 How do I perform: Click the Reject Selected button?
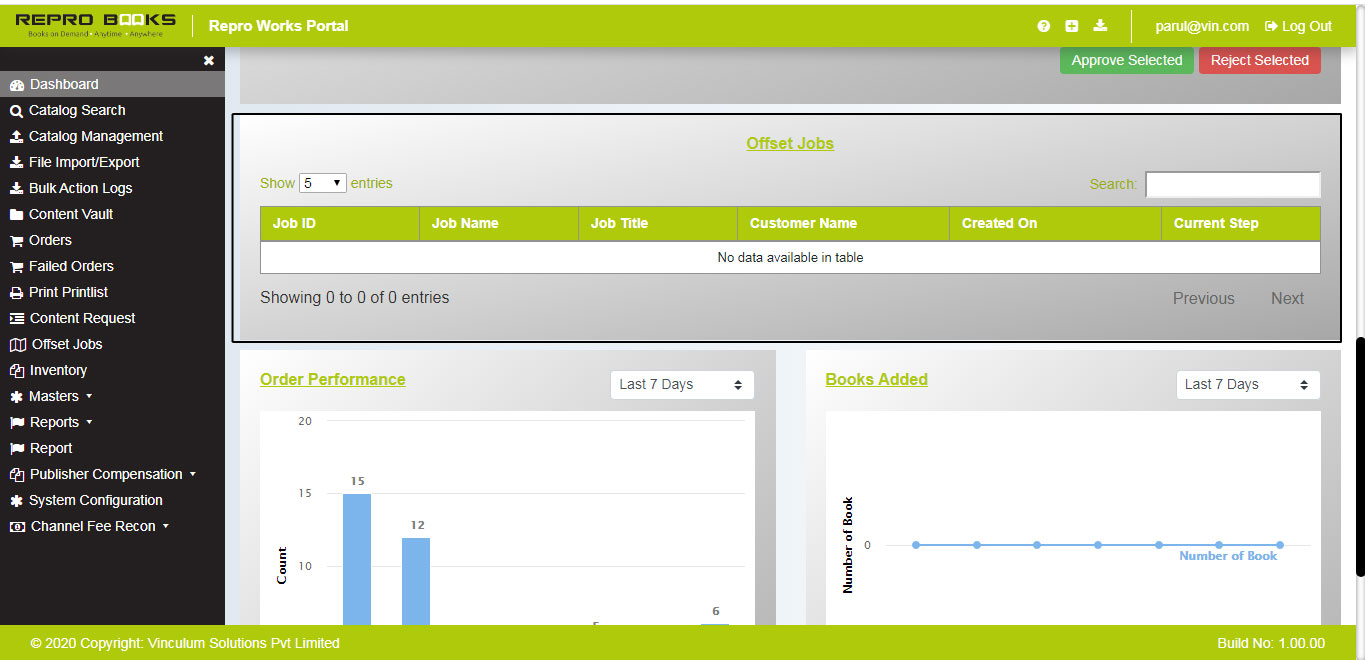pyautogui.click(x=1259, y=60)
